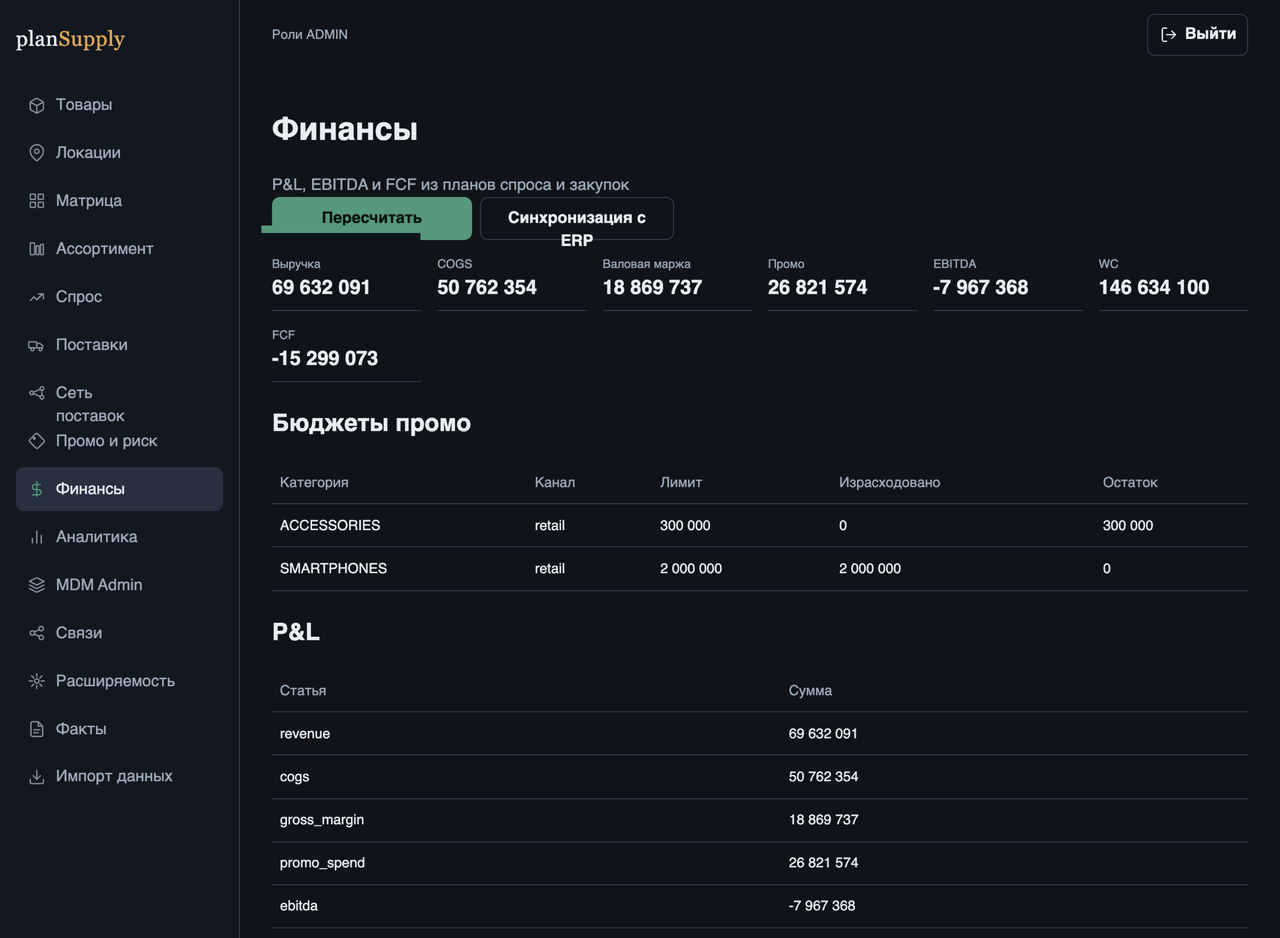
Task: Click the Промо и риск tag icon
Action: tap(37, 441)
